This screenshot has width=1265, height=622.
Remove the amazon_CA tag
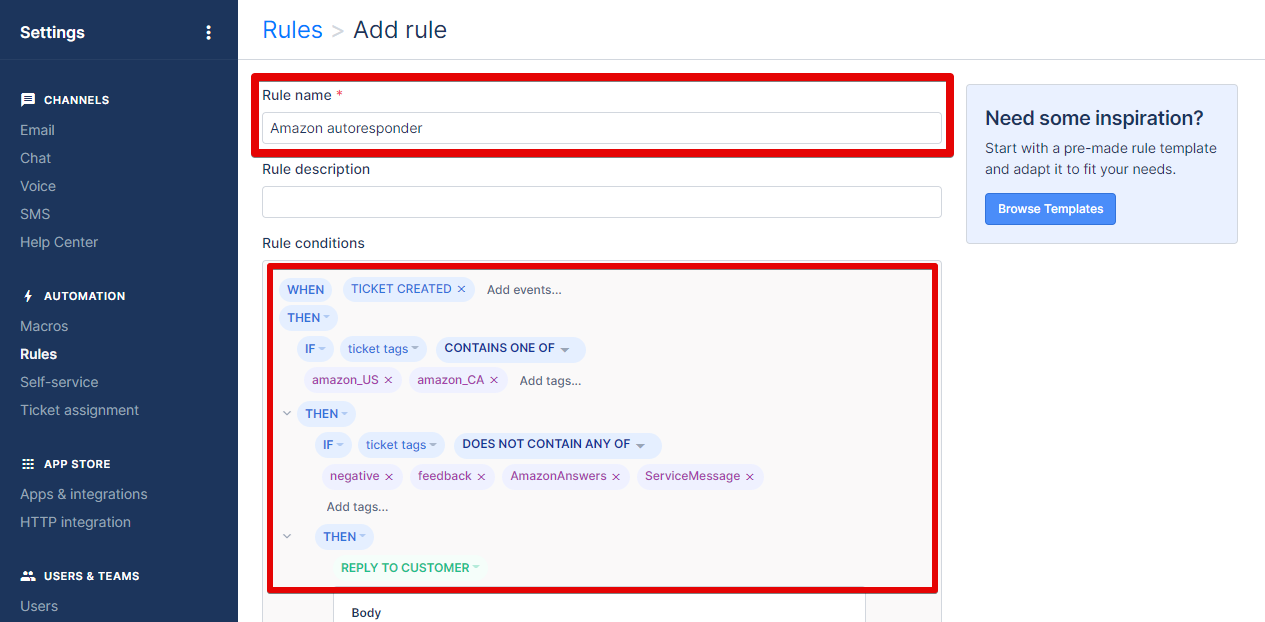click(x=493, y=381)
